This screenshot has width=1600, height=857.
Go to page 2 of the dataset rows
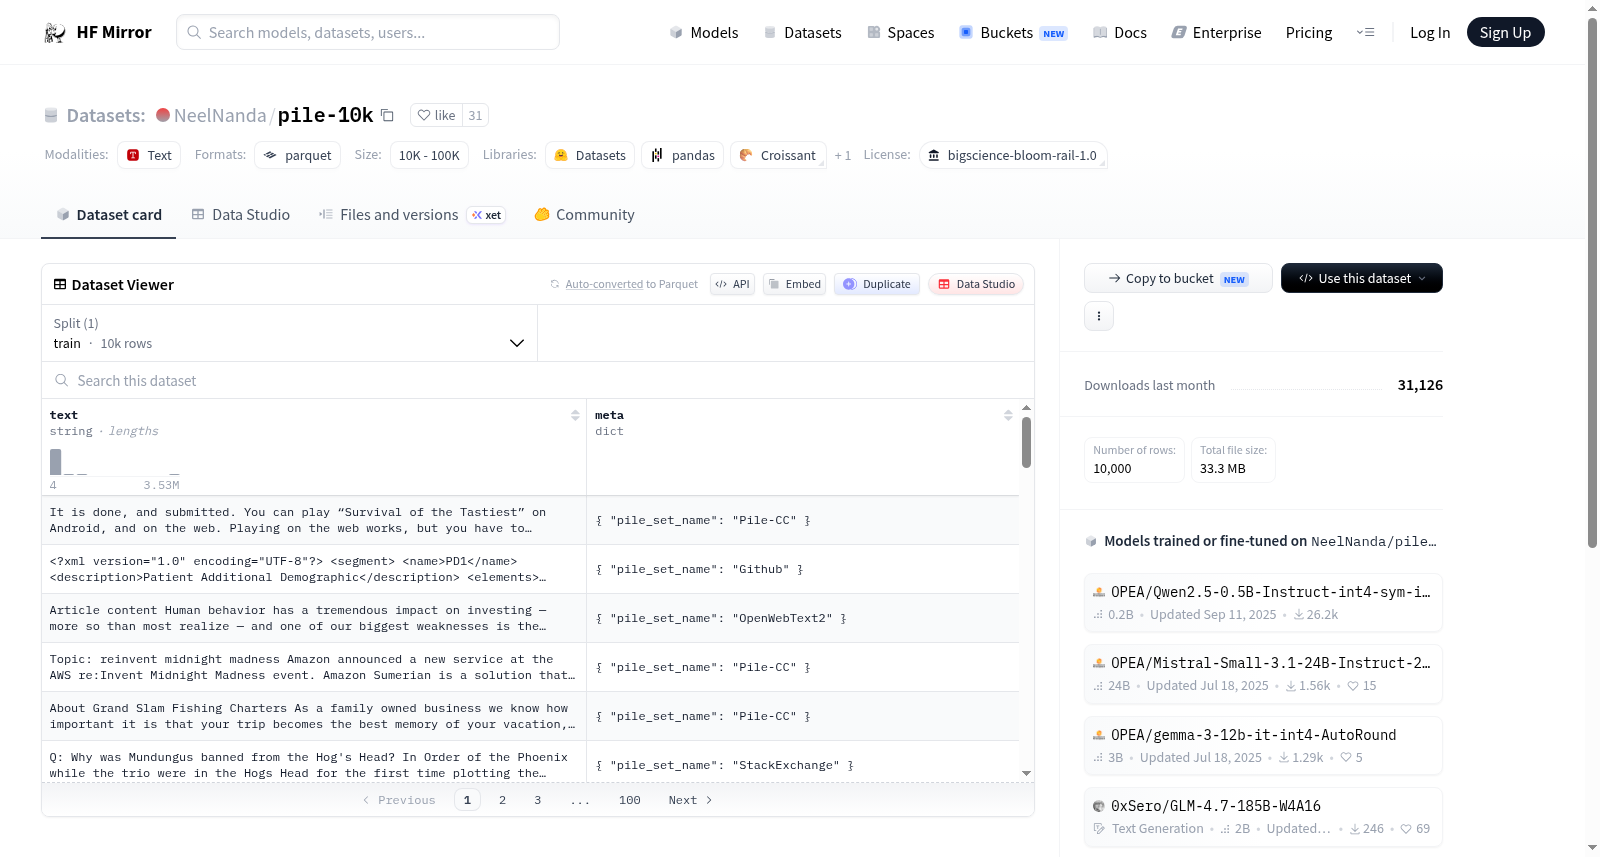coord(503,800)
